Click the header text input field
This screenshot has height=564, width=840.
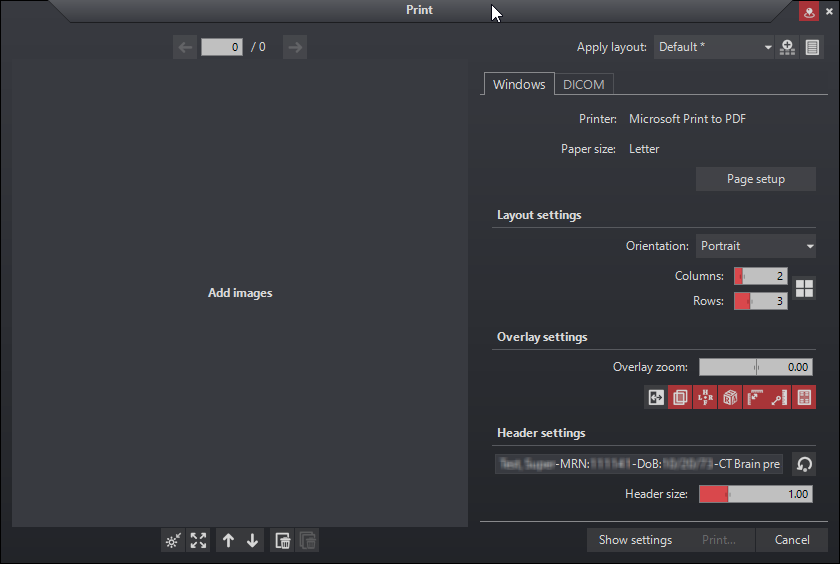639,465
